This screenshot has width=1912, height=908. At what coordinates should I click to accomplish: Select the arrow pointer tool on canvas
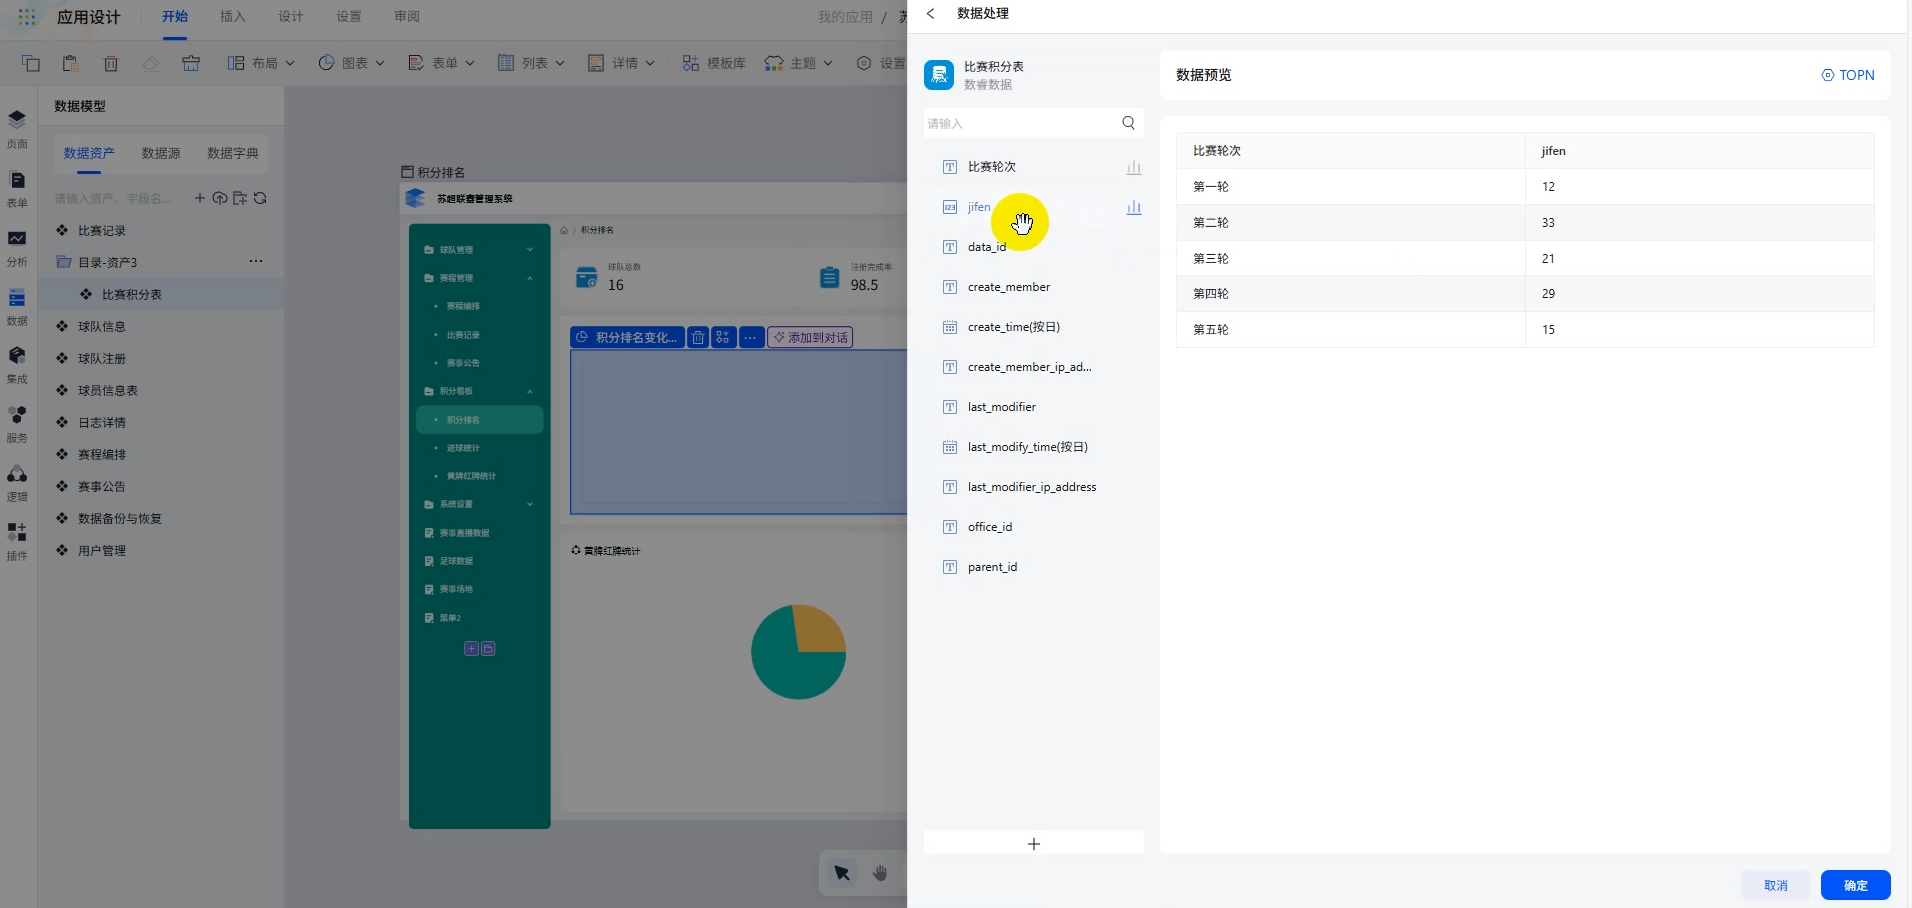point(842,873)
